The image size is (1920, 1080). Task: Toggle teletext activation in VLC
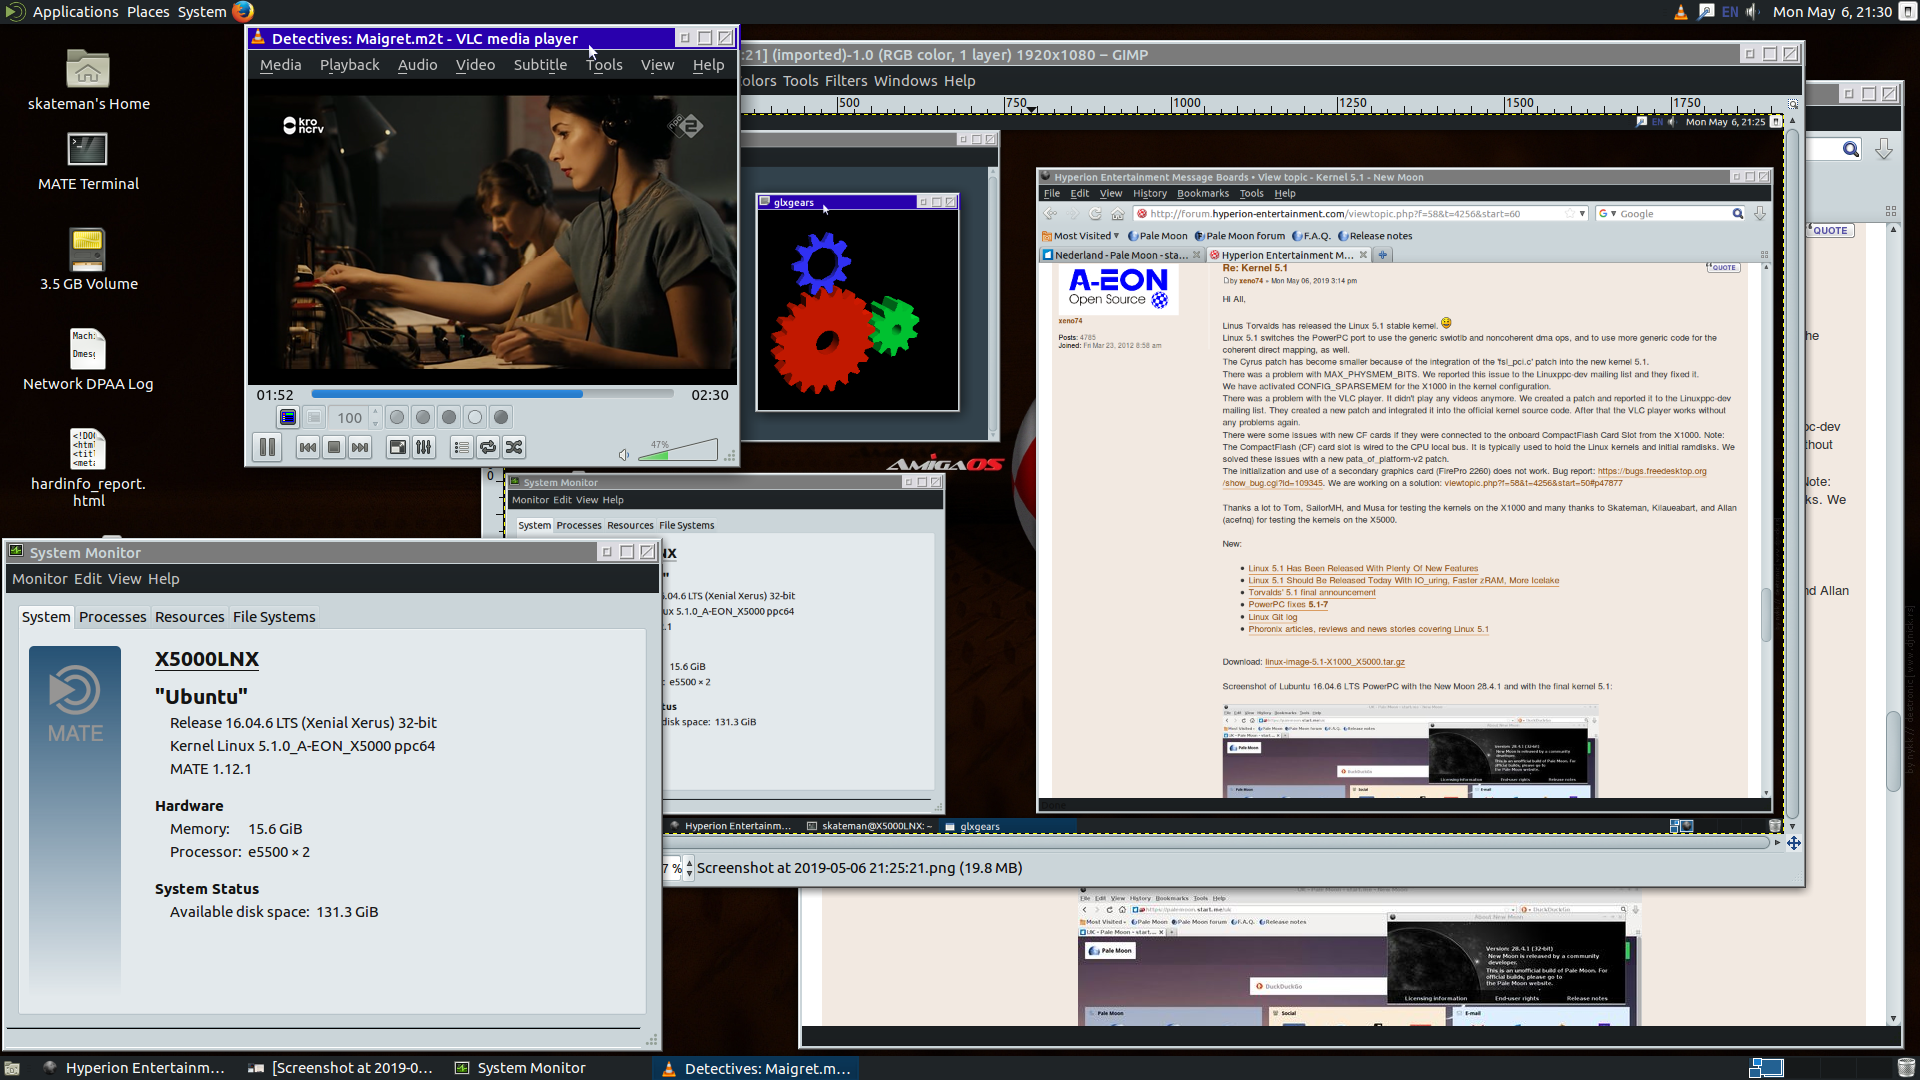(288, 417)
